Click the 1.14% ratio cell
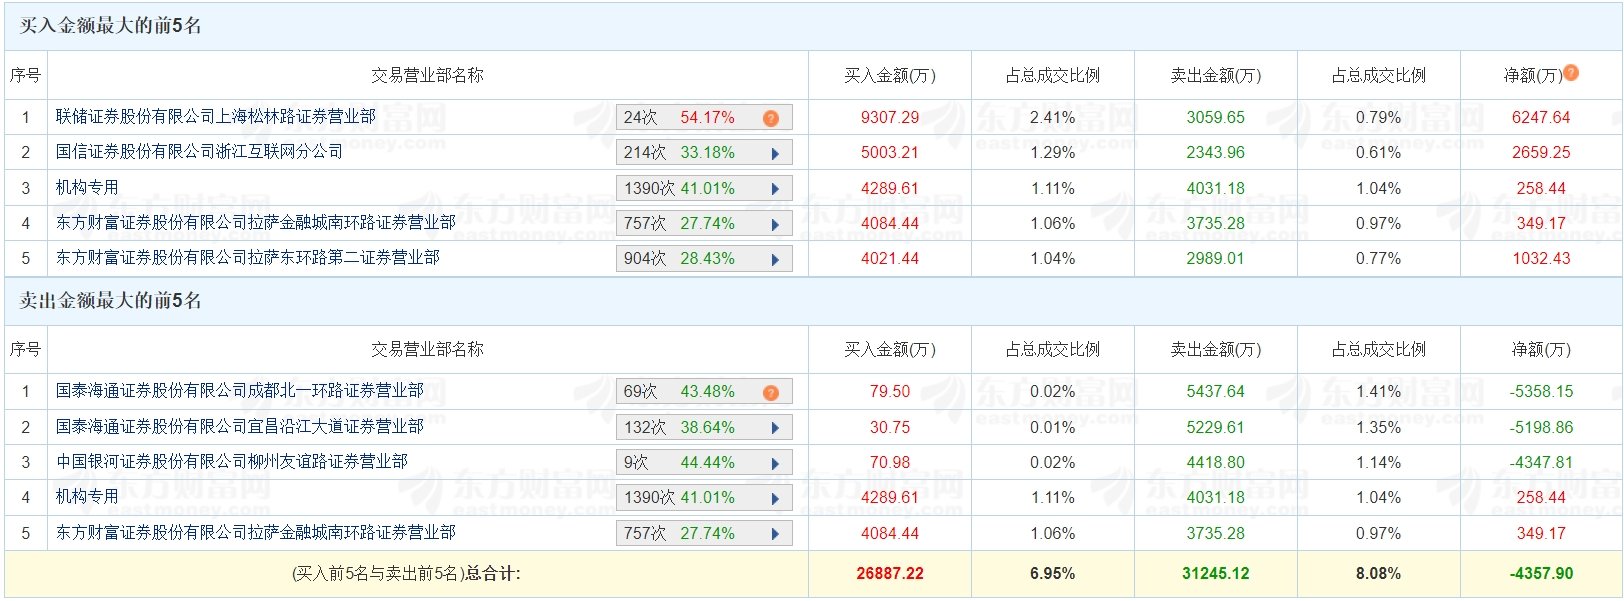The height and width of the screenshot is (601, 1624). click(x=1378, y=462)
